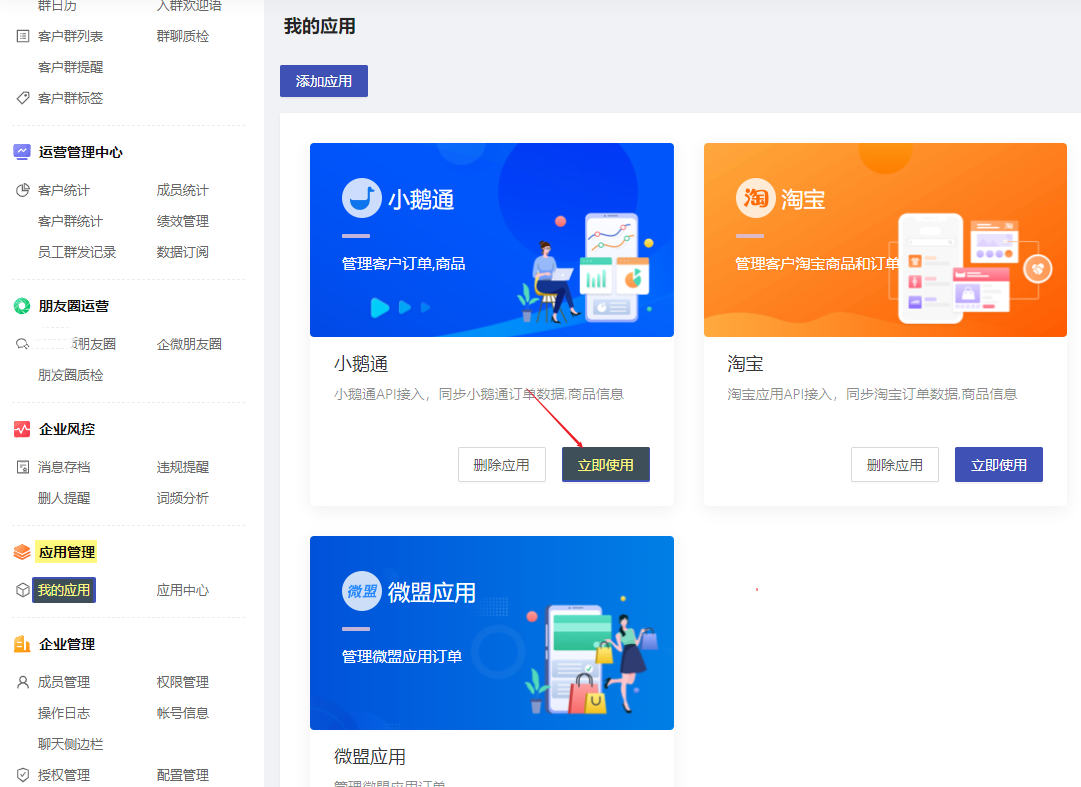Click the 我的应用 cube icon
The height and width of the screenshot is (787, 1081).
coord(23,590)
